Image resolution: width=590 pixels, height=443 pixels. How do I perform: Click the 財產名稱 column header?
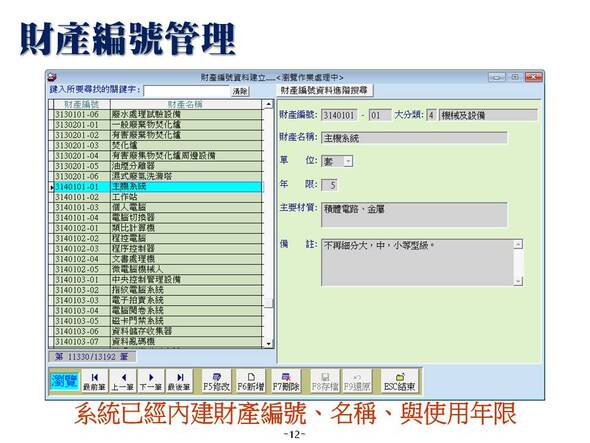click(186, 104)
